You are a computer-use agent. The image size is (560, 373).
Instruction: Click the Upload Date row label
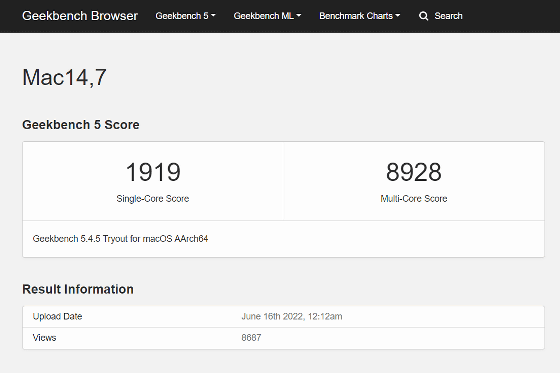pyautogui.click(x=58, y=317)
